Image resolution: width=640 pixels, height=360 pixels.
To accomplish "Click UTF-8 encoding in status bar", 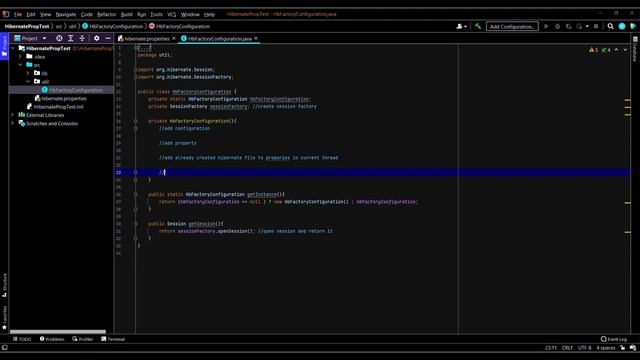I will click(584, 348).
